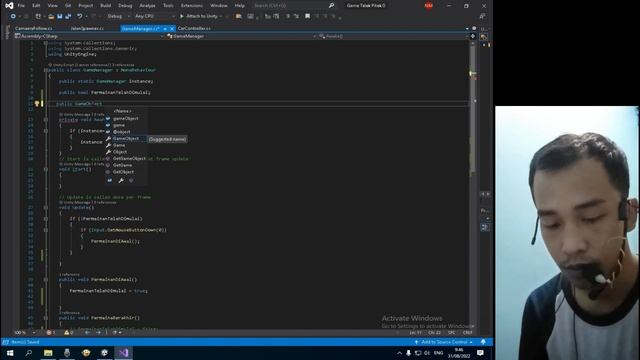Click the split editor icon
640x360 pixels.
pos(473,36)
